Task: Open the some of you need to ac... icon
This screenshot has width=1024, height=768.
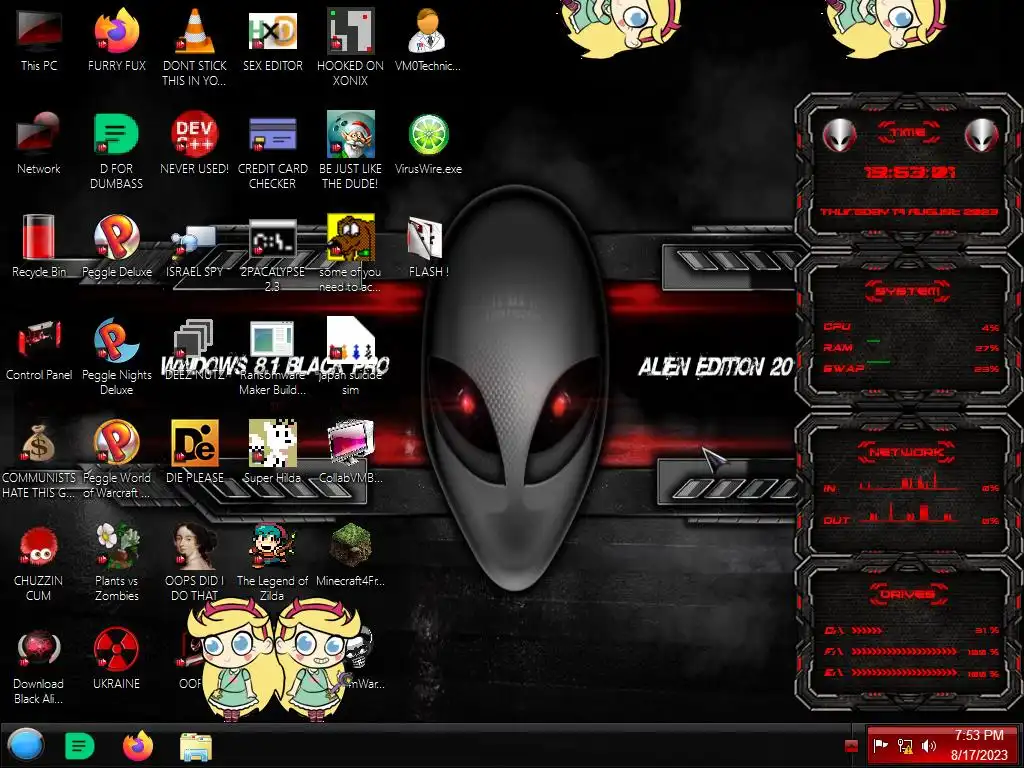Action: (x=350, y=253)
